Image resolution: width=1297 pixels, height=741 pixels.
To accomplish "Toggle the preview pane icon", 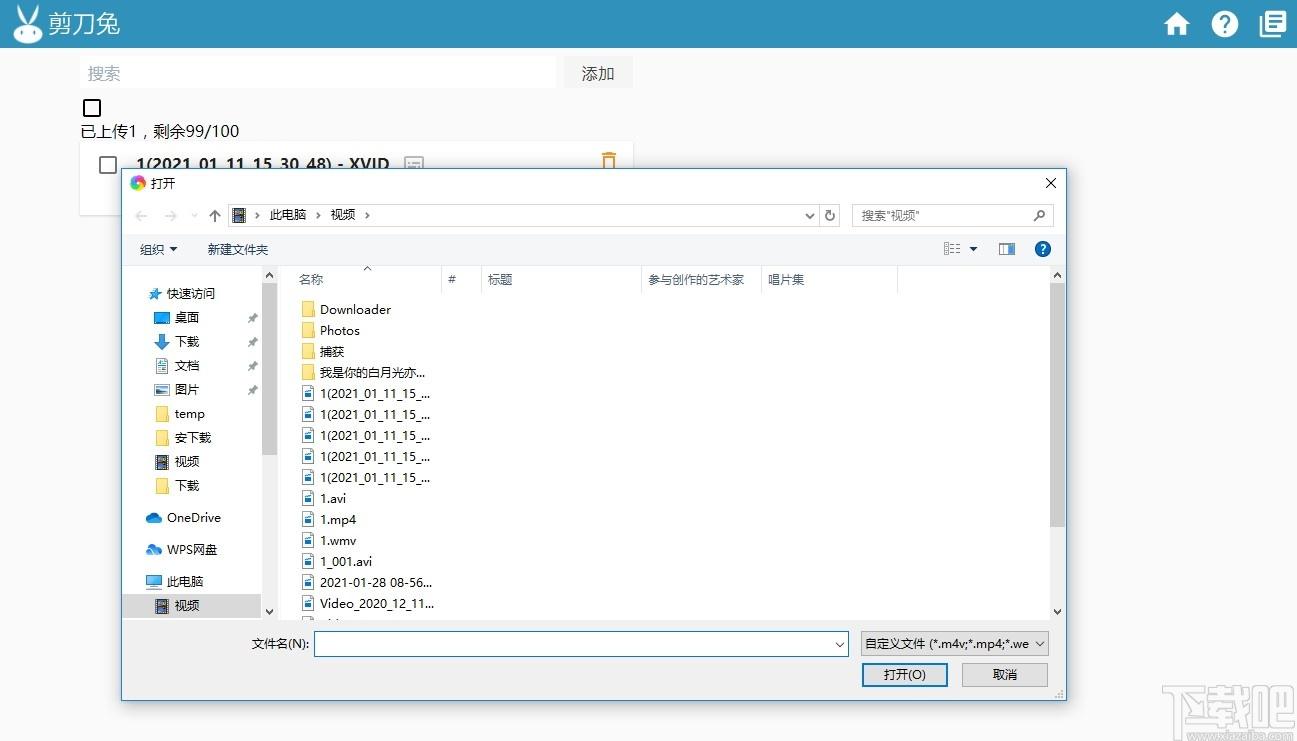I will (1007, 249).
